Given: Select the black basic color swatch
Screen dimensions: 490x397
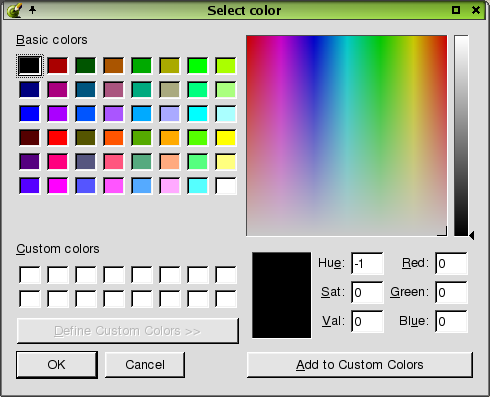Looking at the screenshot, I should [30, 66].
